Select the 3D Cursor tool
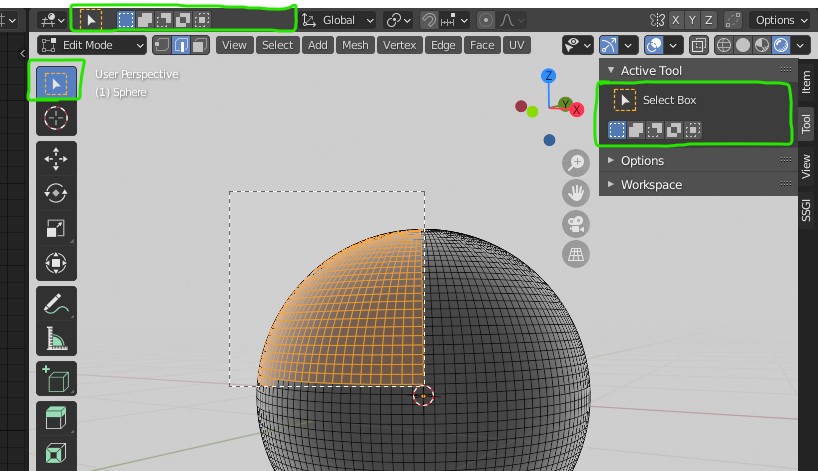 [56, 118]
